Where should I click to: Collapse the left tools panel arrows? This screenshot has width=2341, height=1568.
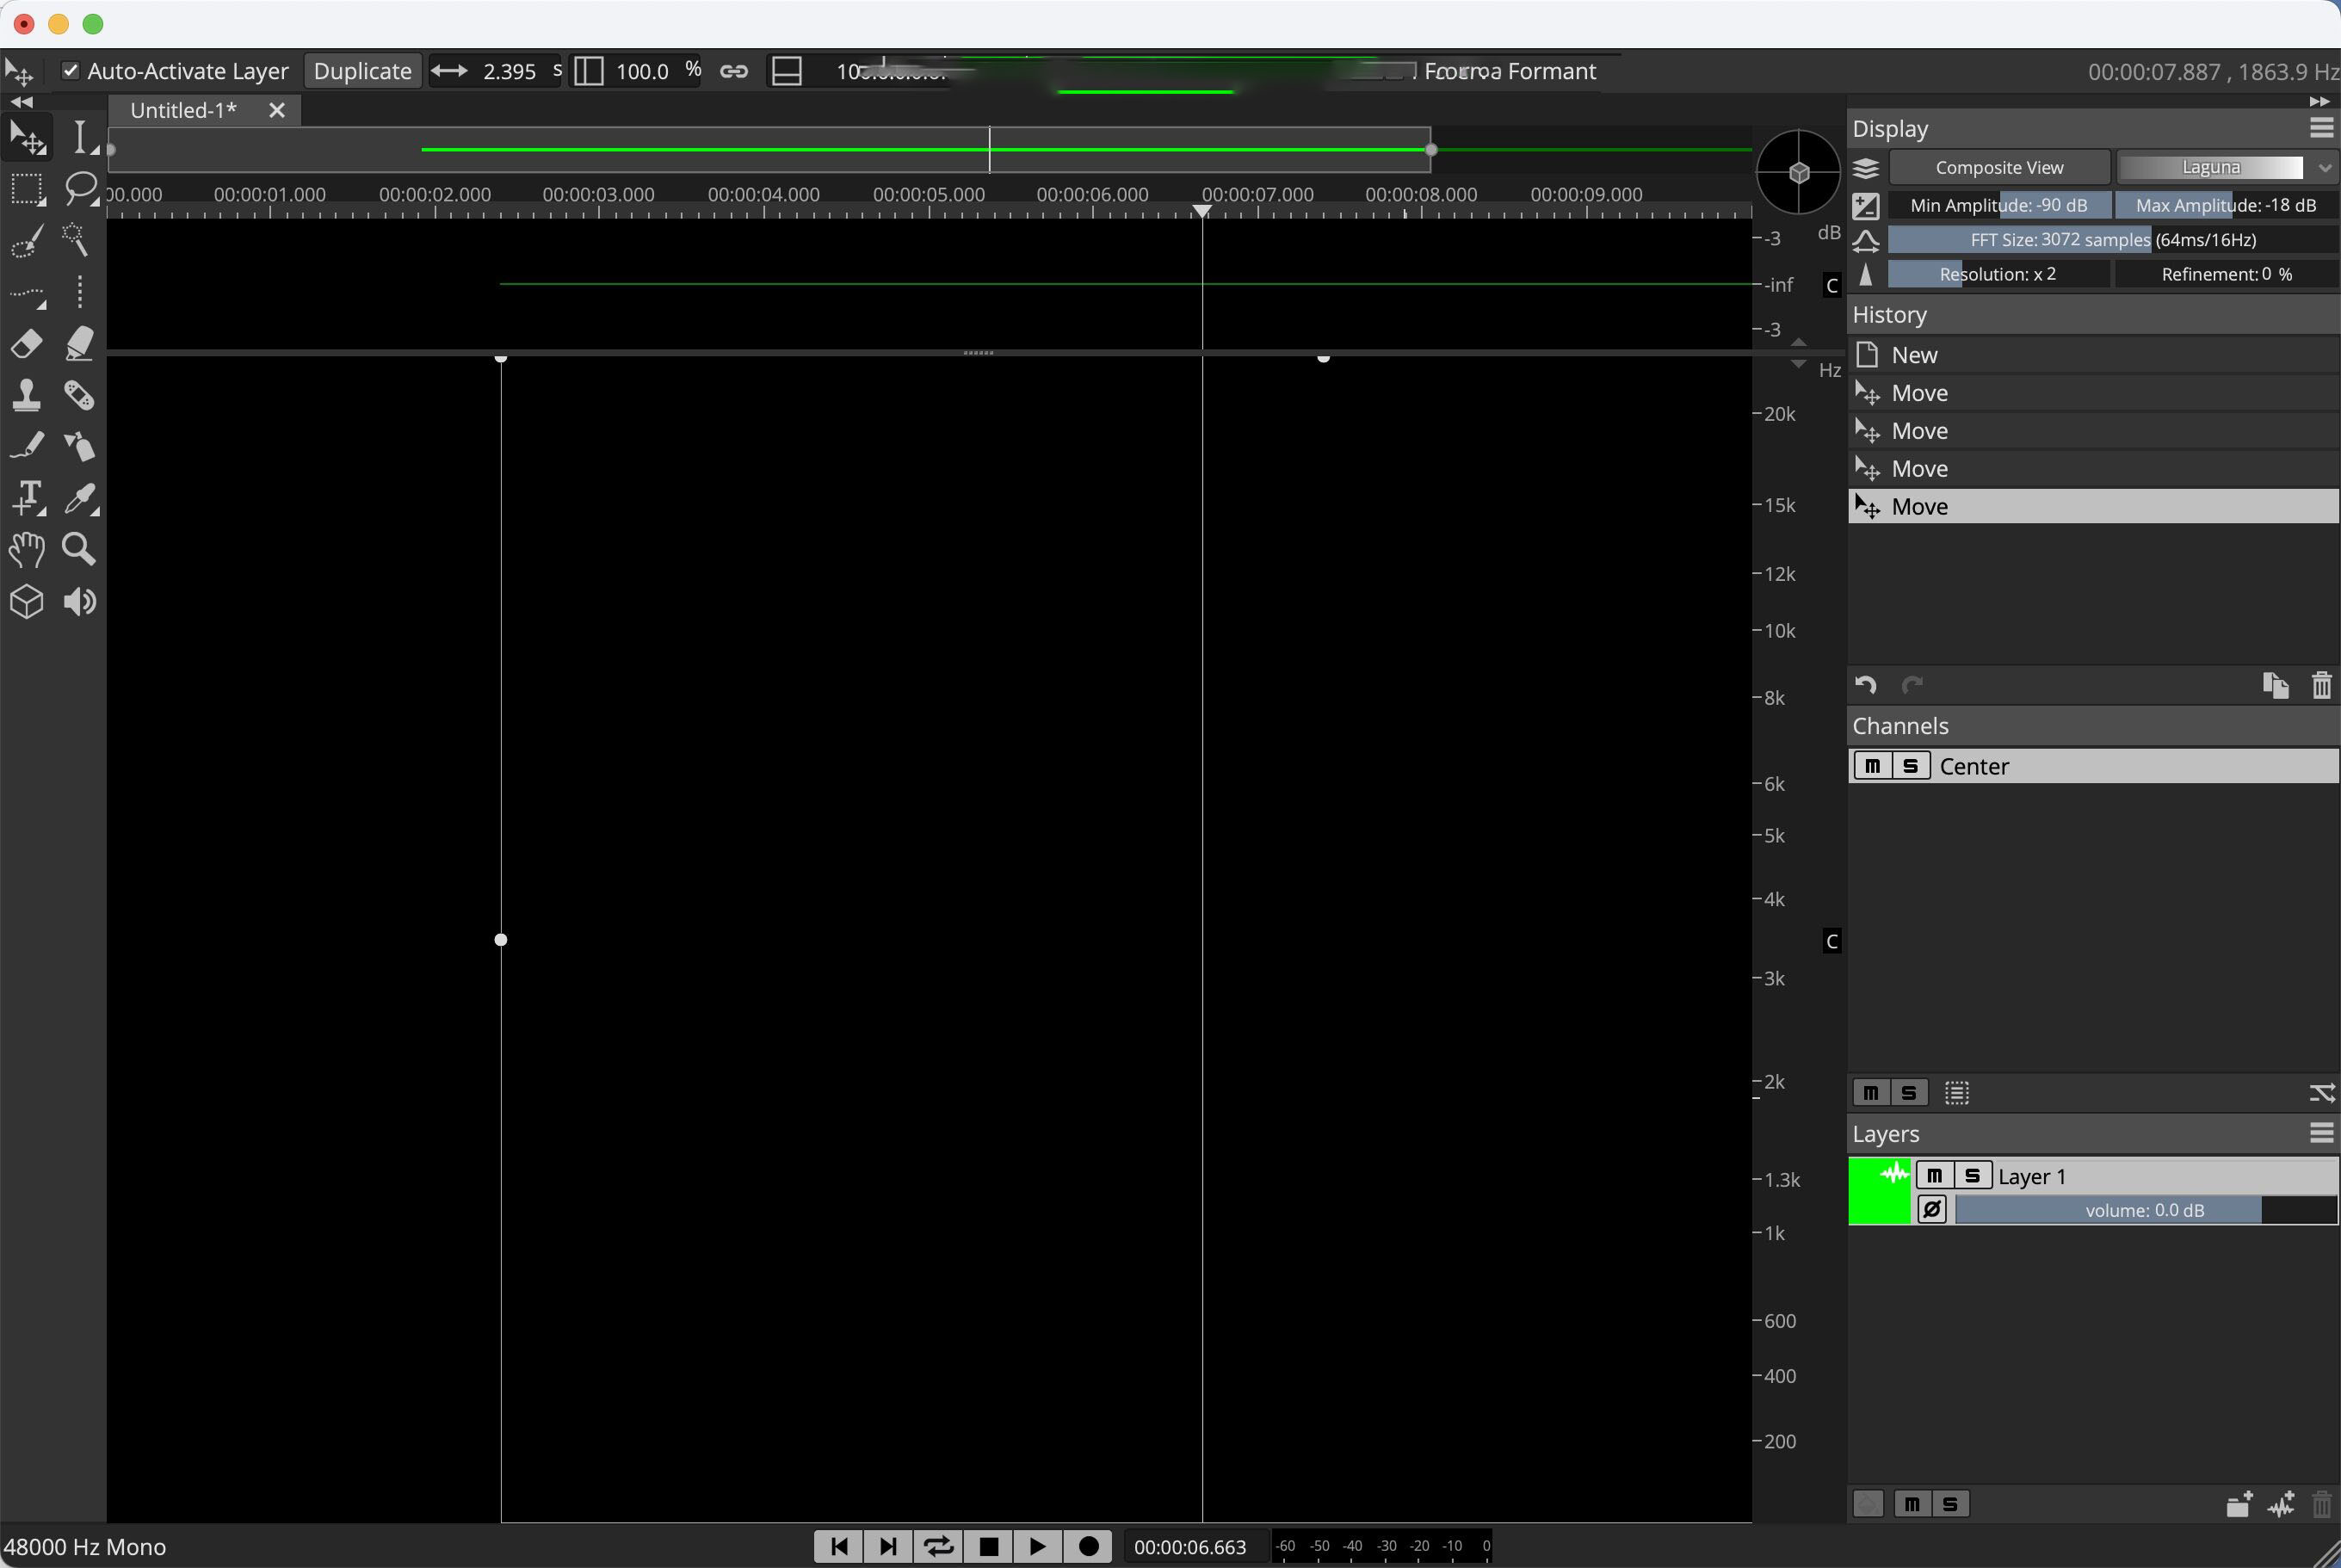21,101
